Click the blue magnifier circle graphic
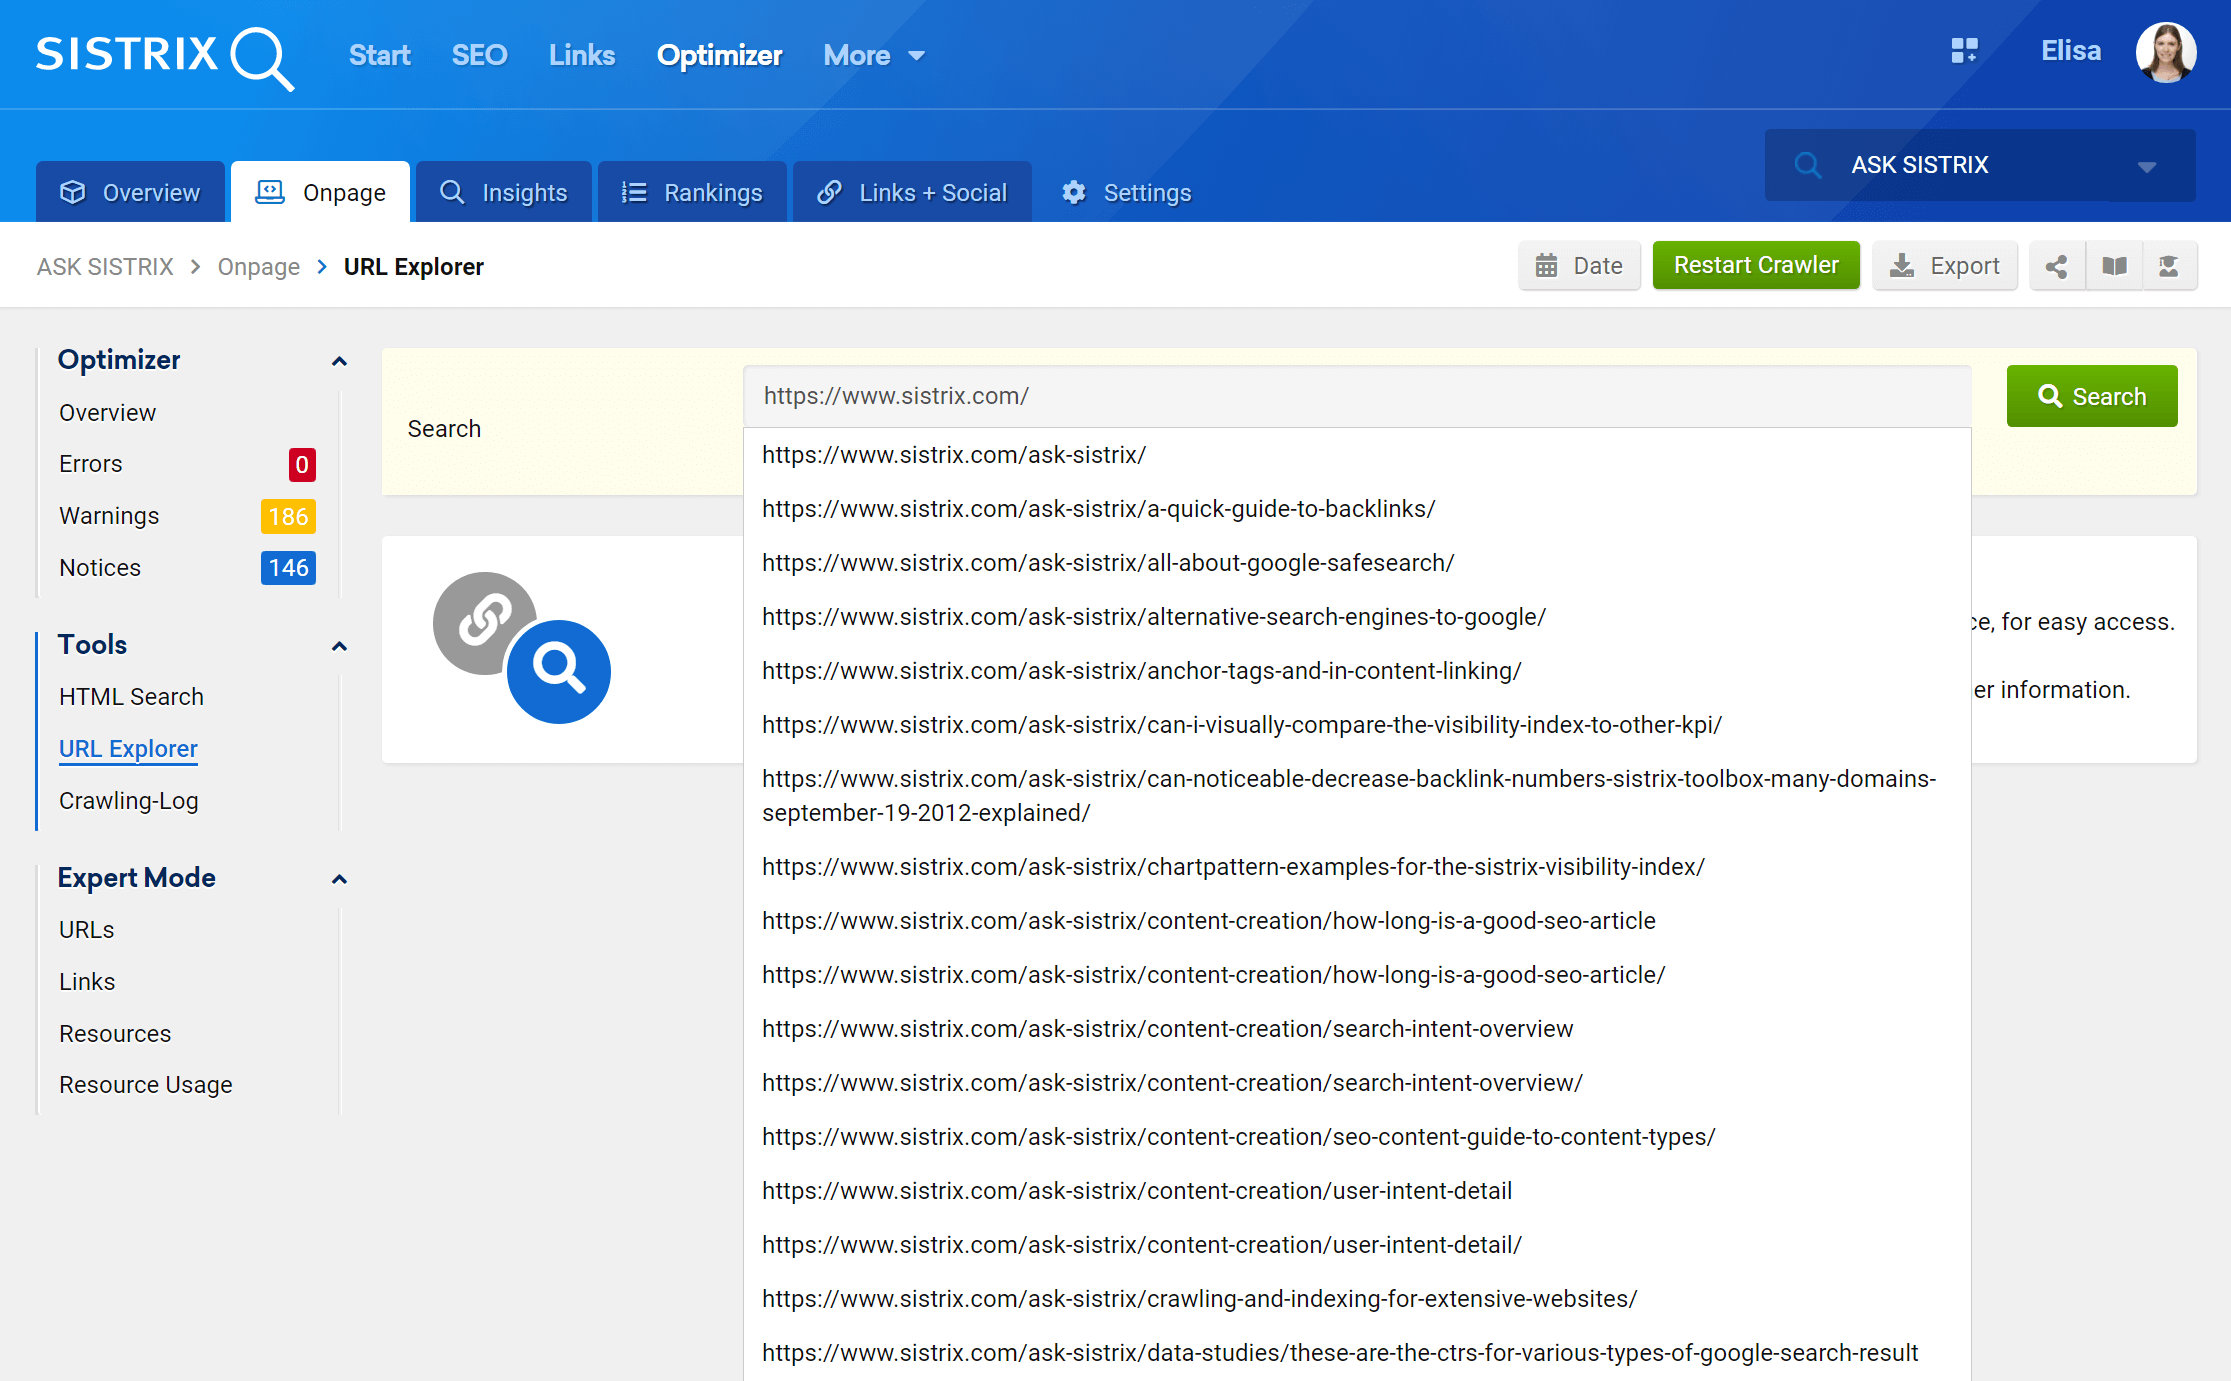Viewport: 2231px width, 1381px height. pyautogui.click(x=559, y=671)
